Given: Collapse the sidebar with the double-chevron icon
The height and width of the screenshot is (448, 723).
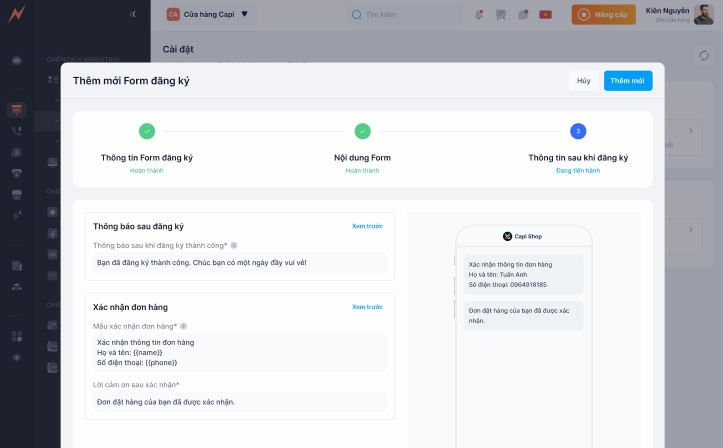Looking at the screenshot, I should [133, 15].
